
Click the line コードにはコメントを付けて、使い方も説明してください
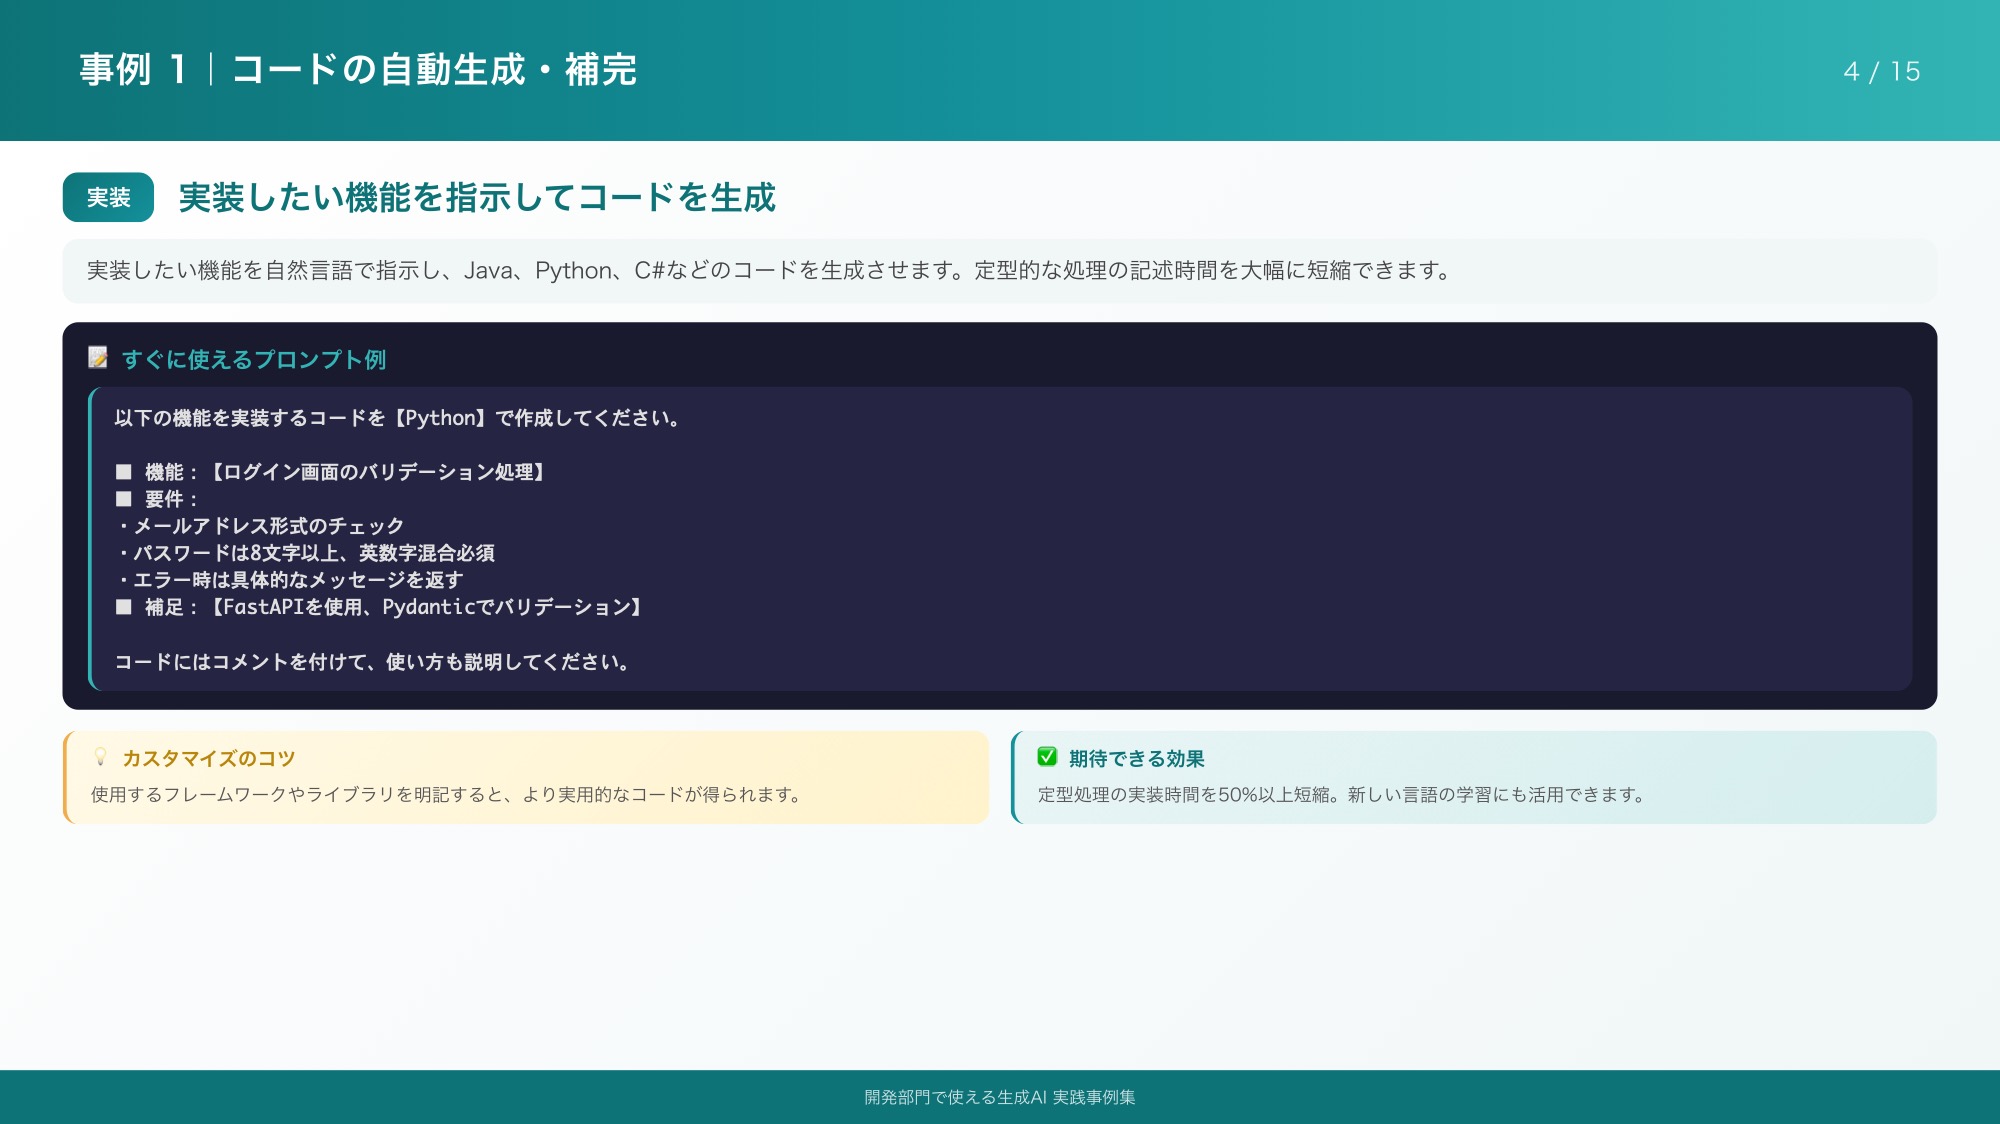[373, 662]
